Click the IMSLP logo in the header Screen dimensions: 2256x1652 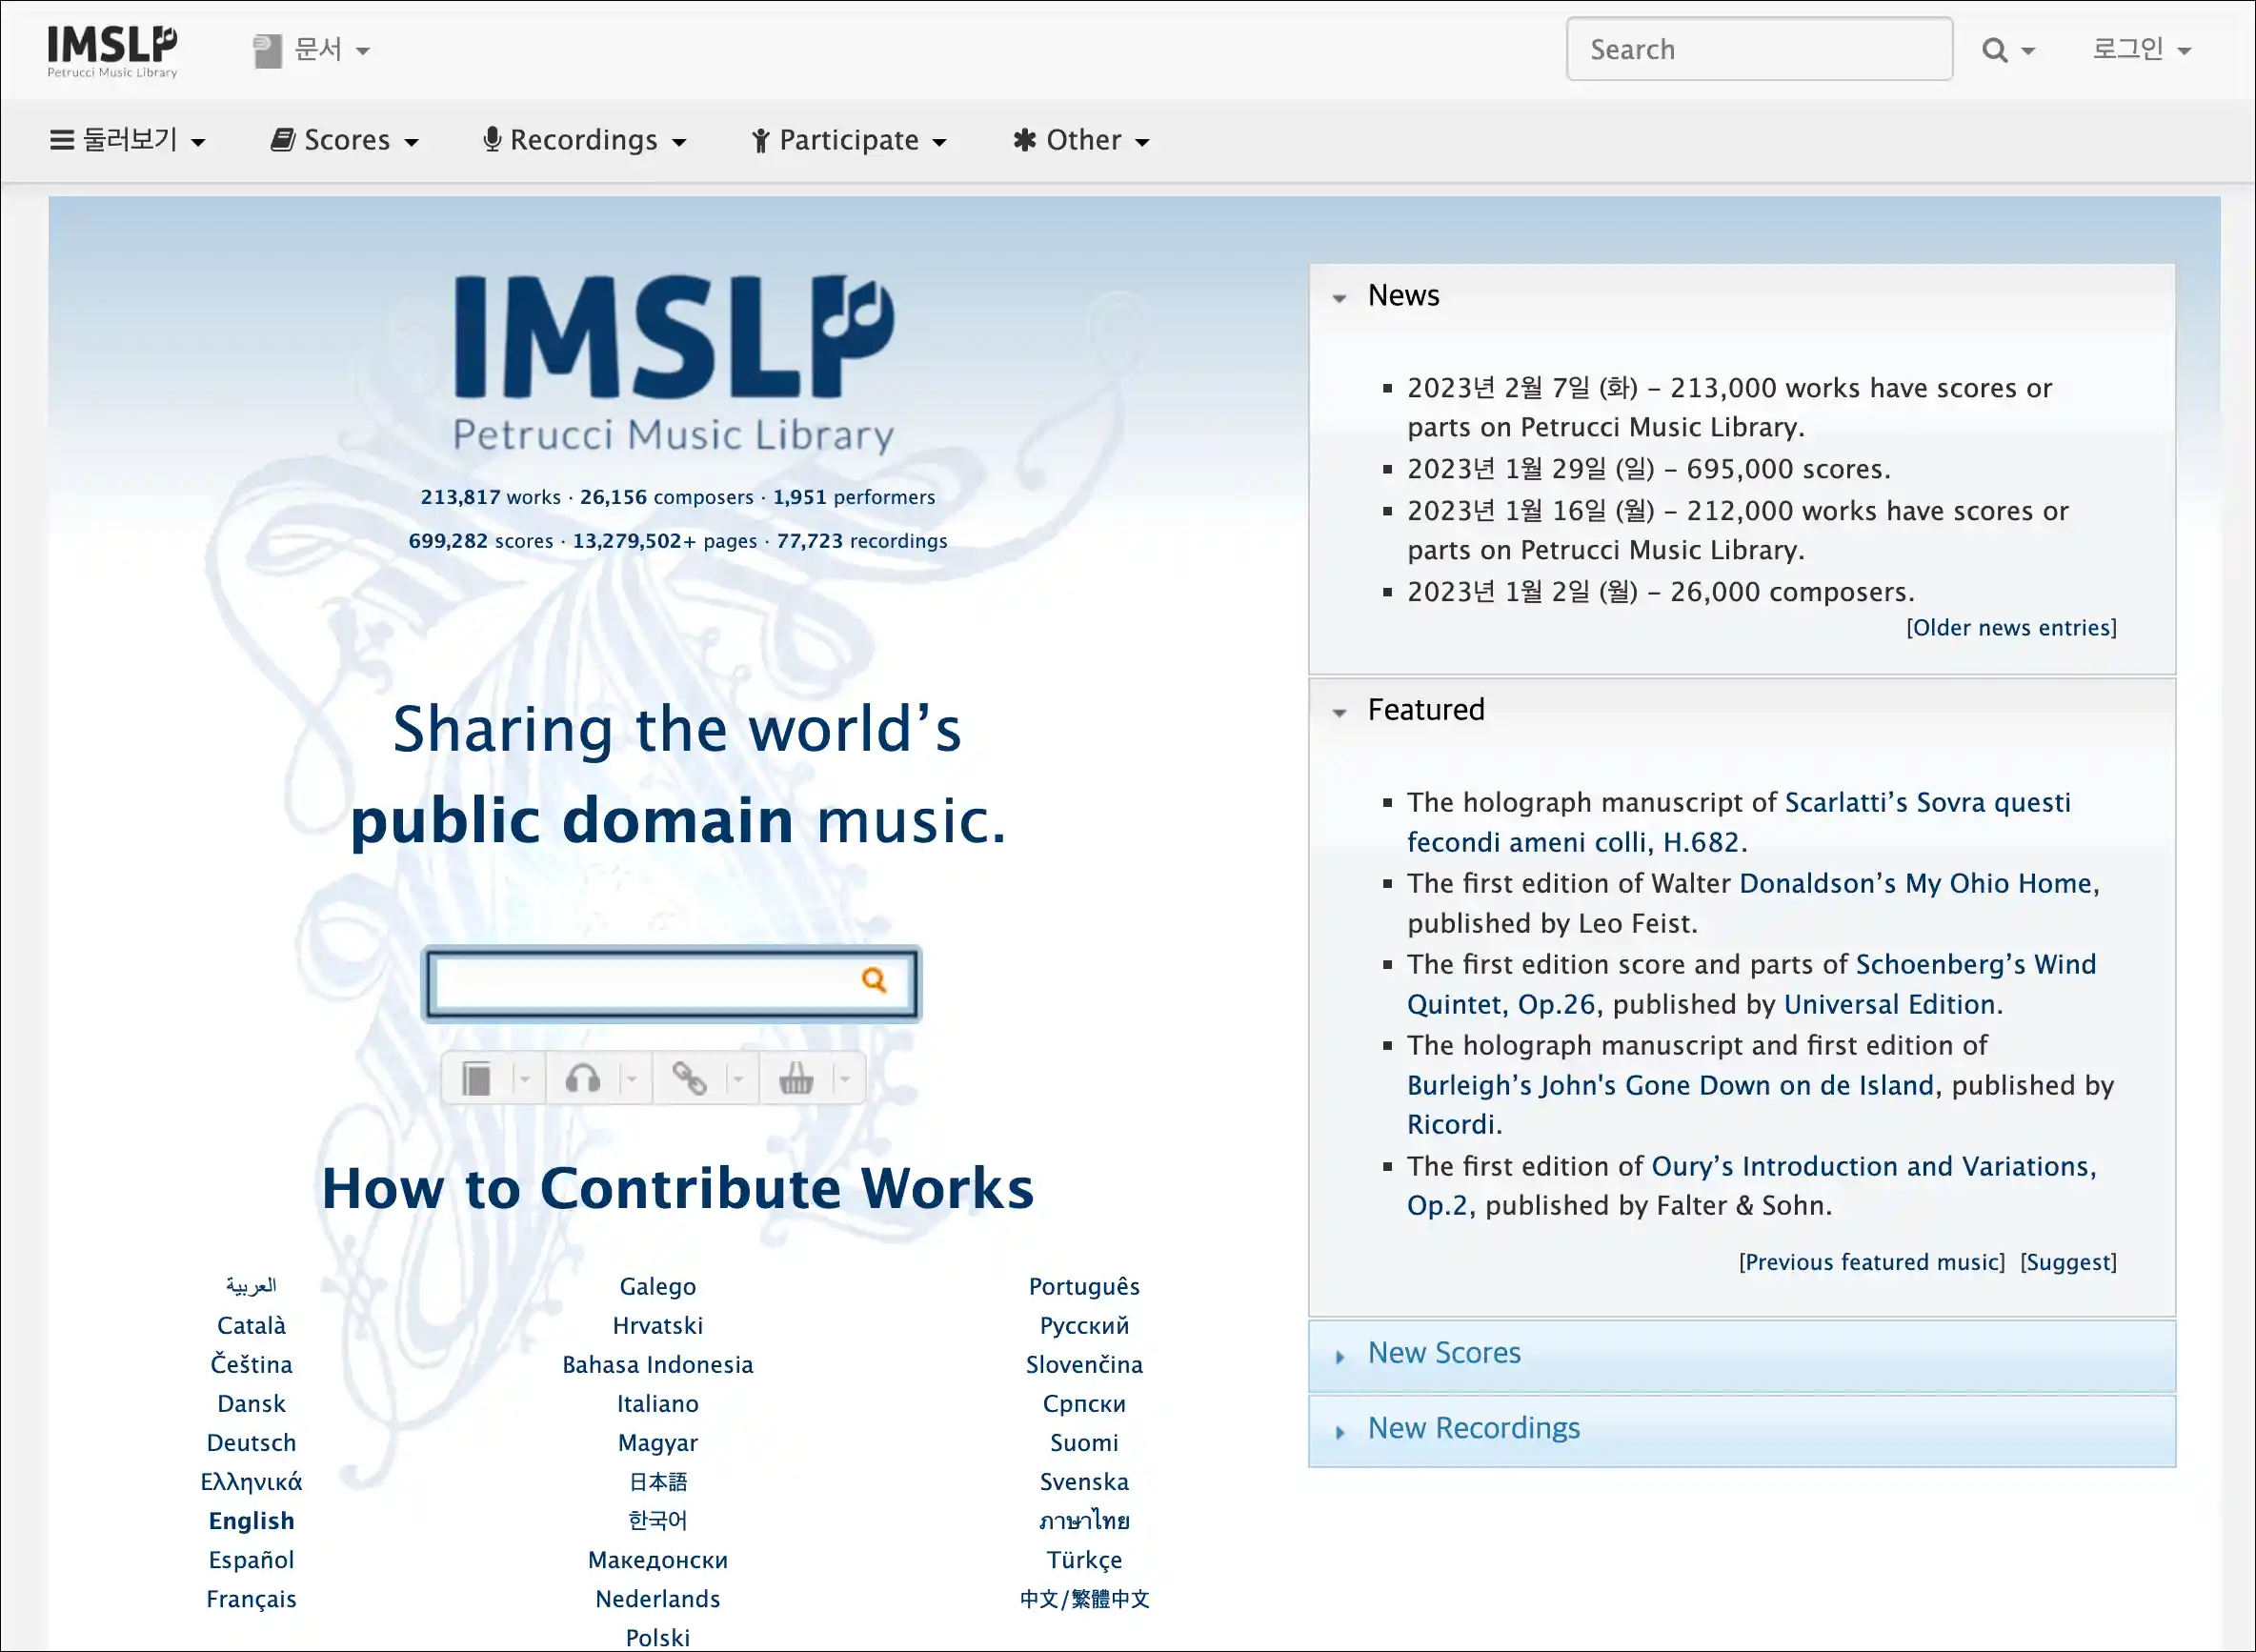(112, 51)
